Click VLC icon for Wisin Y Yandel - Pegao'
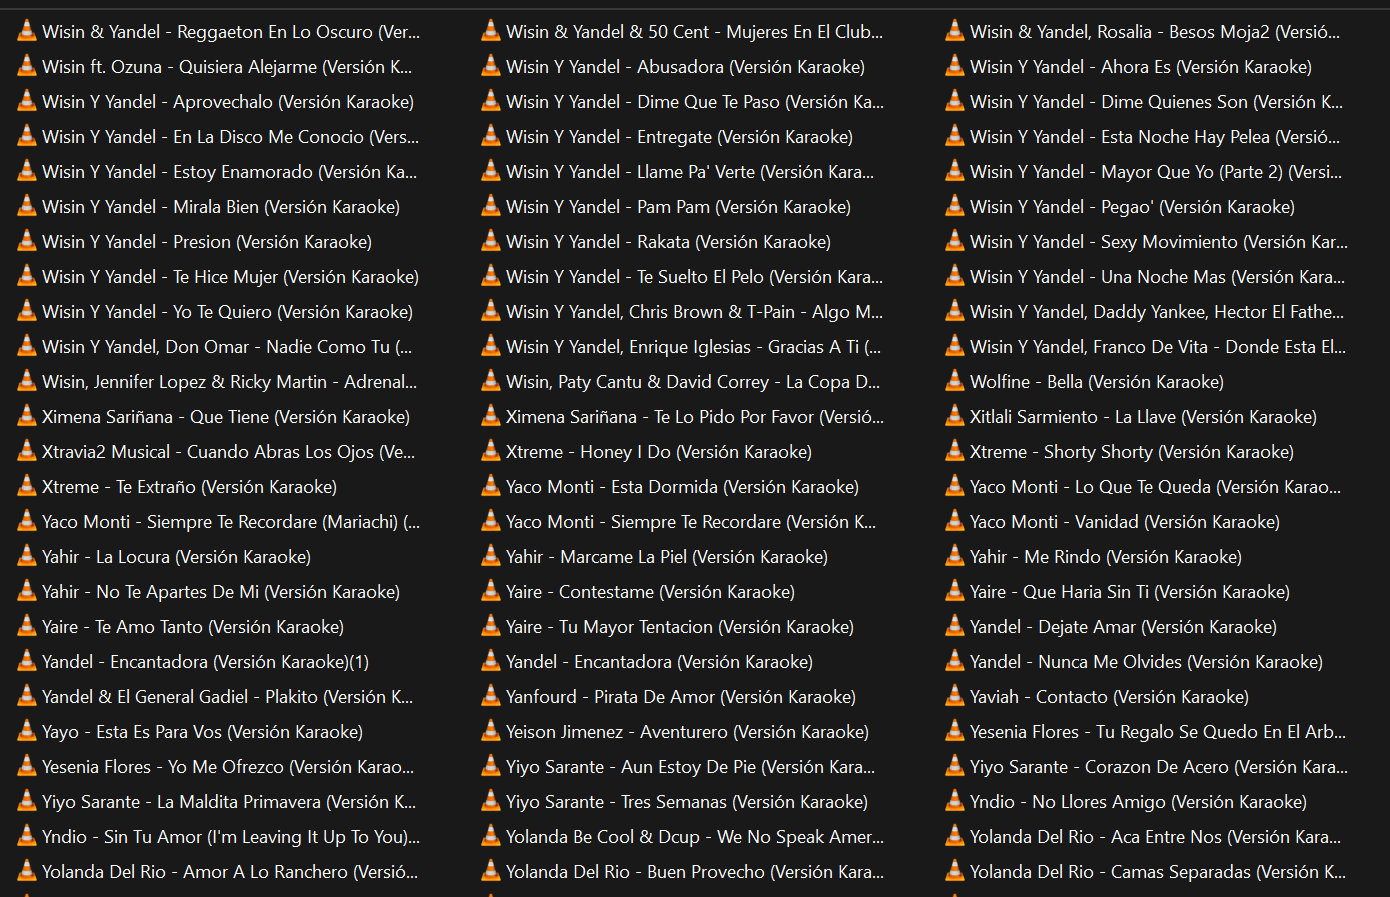 coord(955,206)
